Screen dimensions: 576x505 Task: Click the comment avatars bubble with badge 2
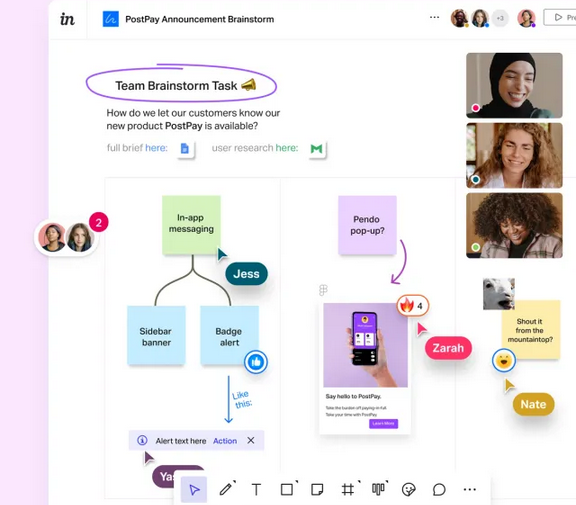pos(66,238)
